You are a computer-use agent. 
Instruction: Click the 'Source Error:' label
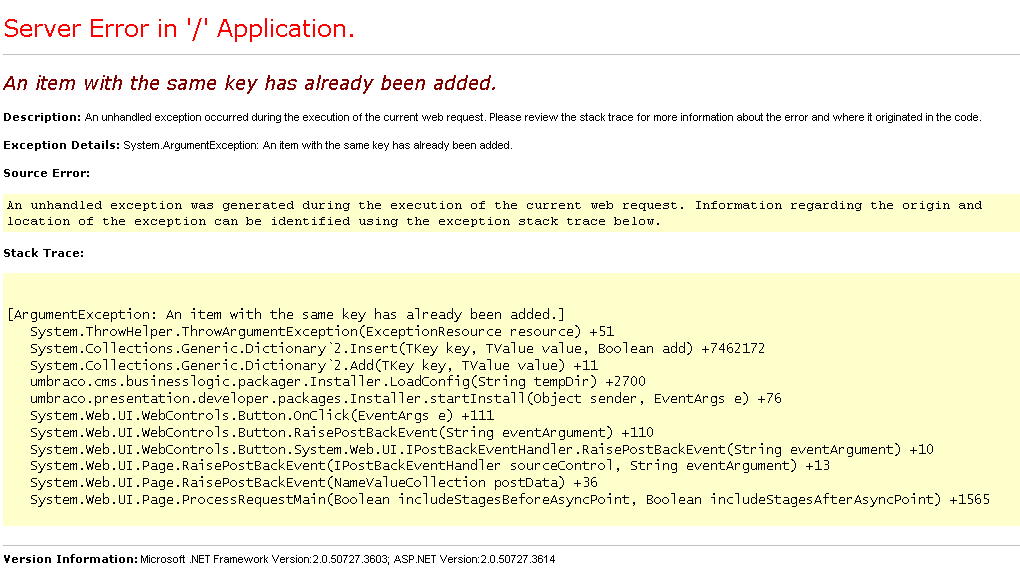46,173
